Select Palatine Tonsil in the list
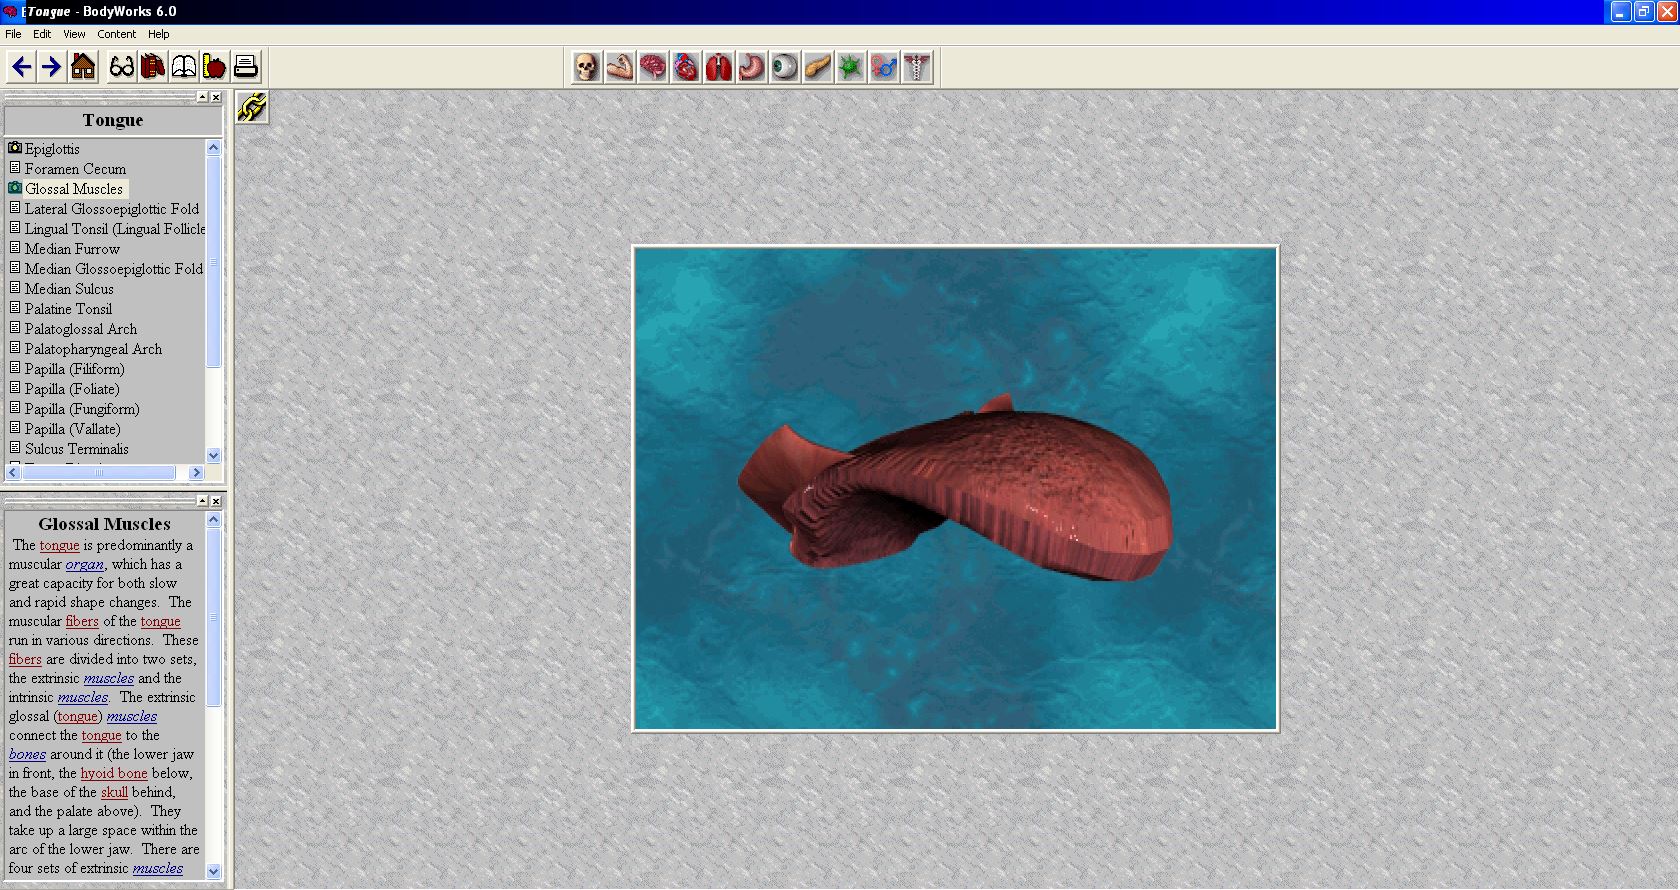The height and width of the screenshot is (890, 1680). pos(68,309)
